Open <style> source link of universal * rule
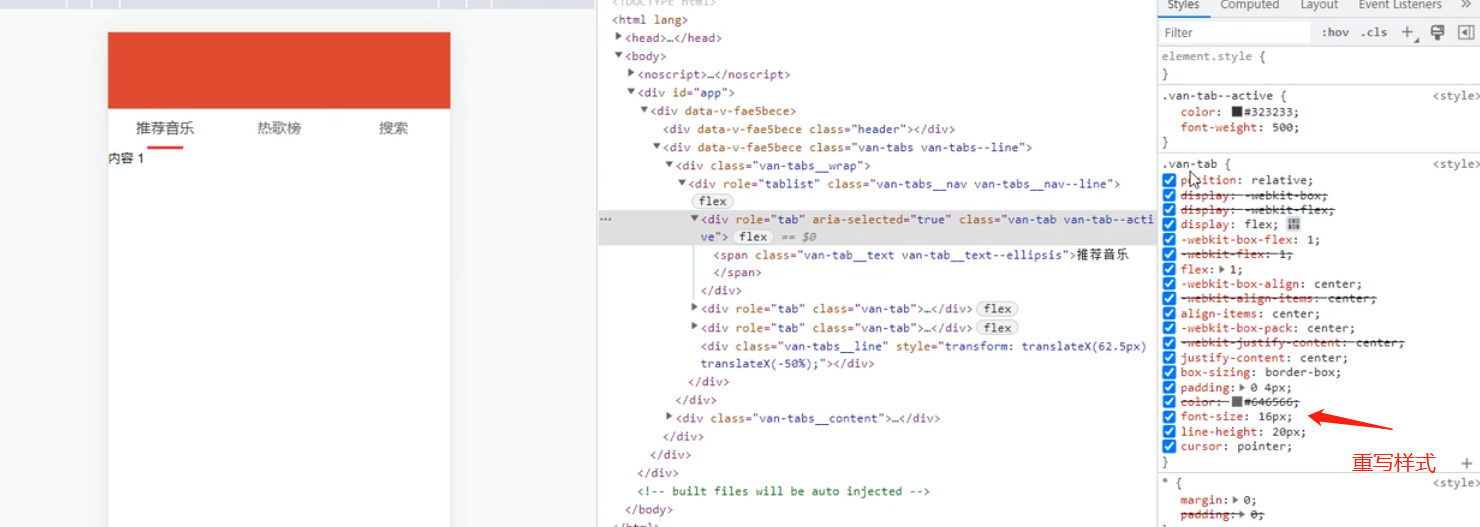Viewport: 1480px width, 527px height. click(x=1455, y=483)
